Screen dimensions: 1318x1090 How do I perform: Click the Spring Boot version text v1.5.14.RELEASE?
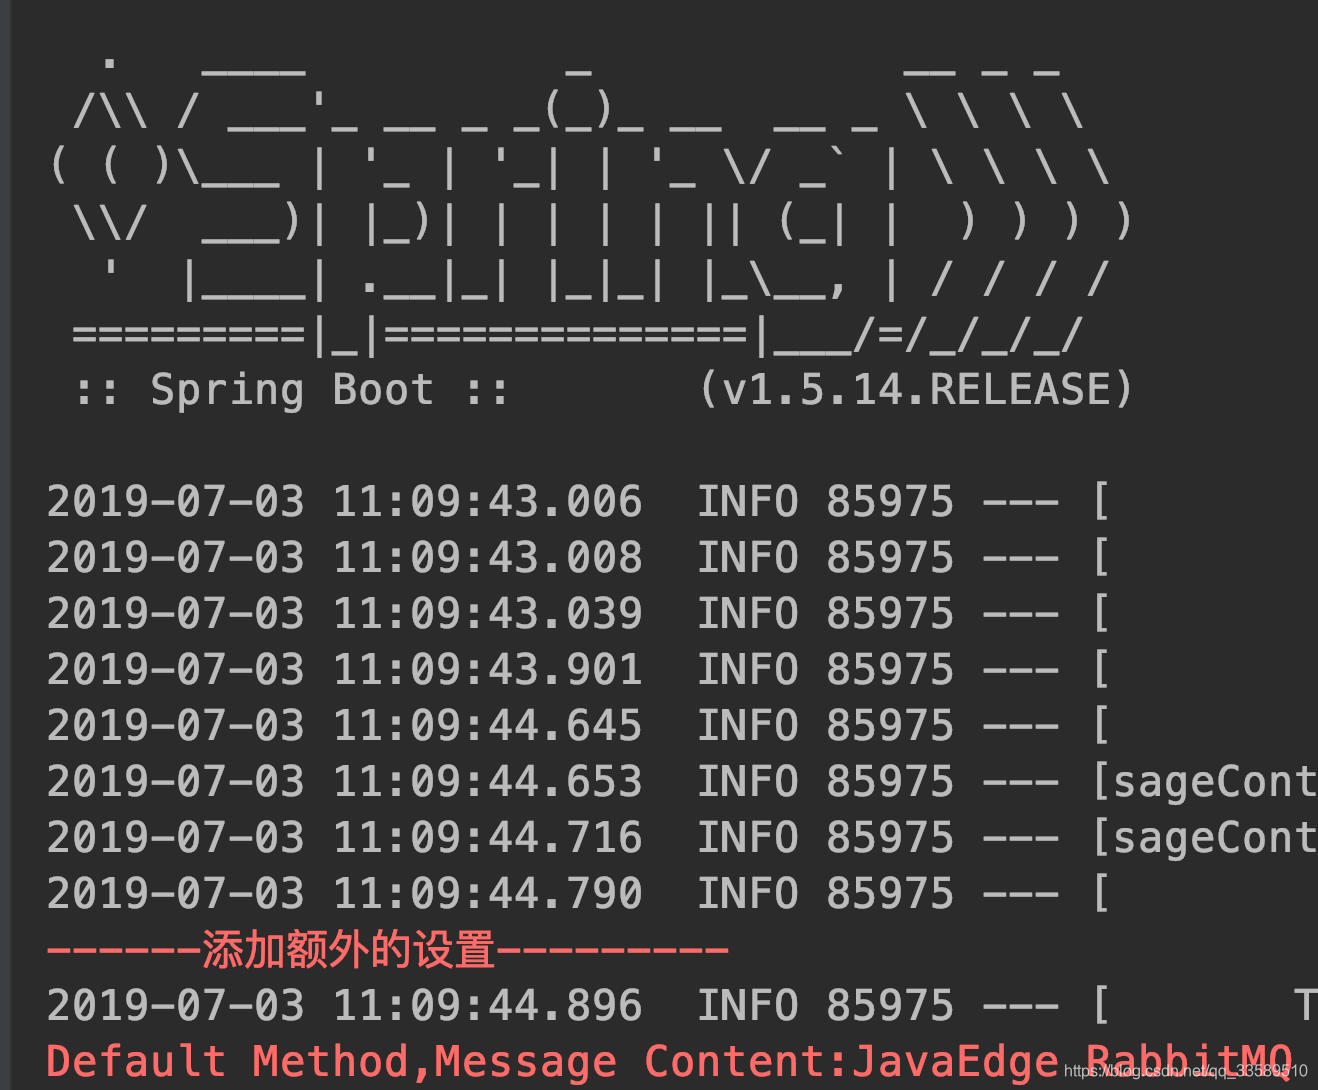coord(915,390)
